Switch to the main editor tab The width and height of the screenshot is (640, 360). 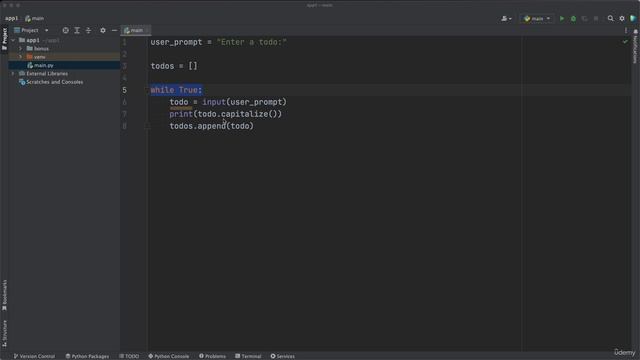(x=136, y=30)
